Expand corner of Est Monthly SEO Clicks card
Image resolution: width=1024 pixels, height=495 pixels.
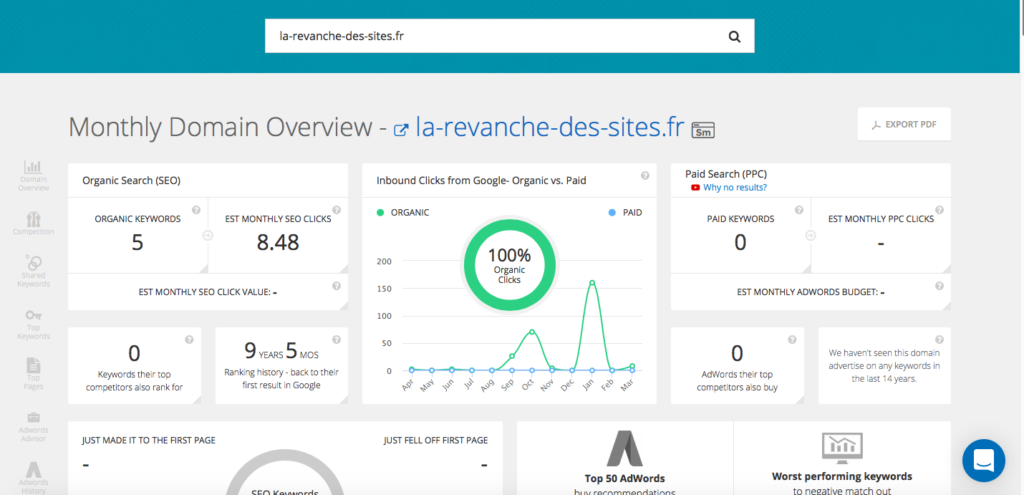point(344,269)
